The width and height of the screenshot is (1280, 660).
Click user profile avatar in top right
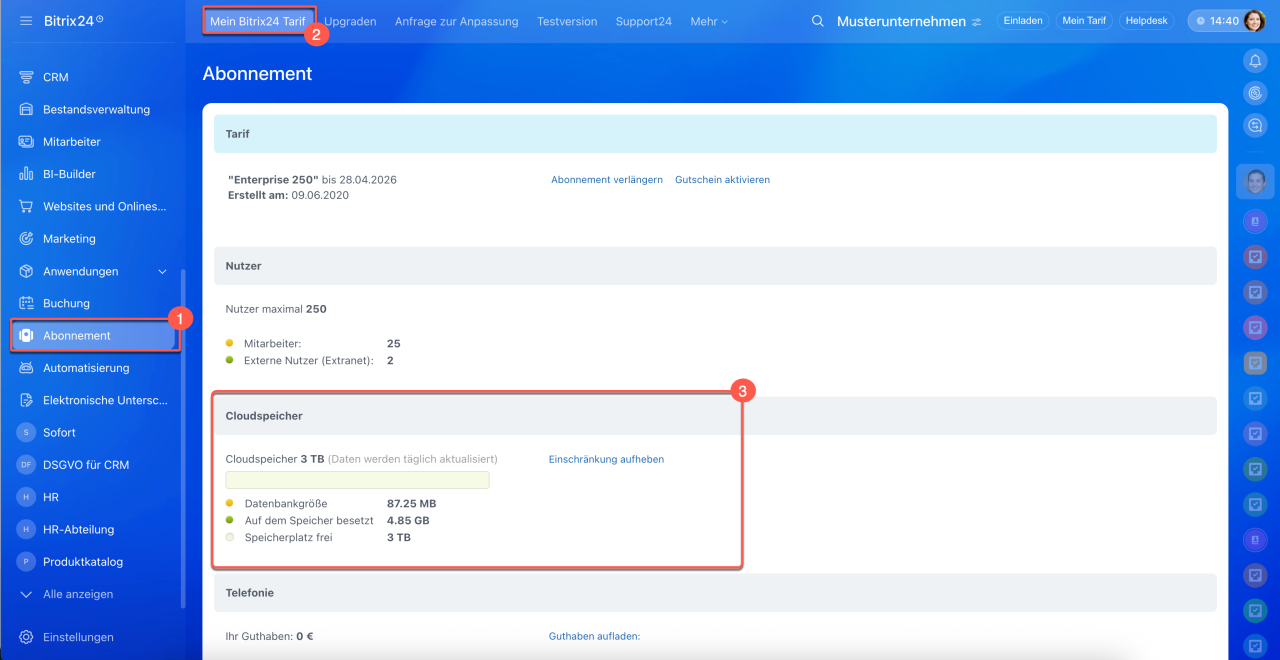tap(1254, 21)
